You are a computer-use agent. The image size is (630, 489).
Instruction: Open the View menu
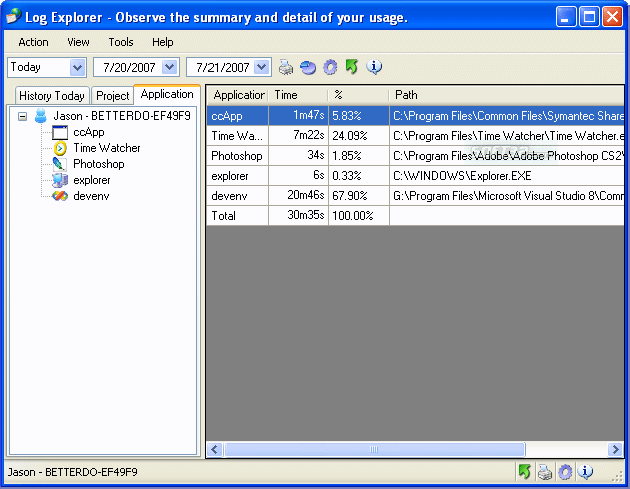point(78,42)
